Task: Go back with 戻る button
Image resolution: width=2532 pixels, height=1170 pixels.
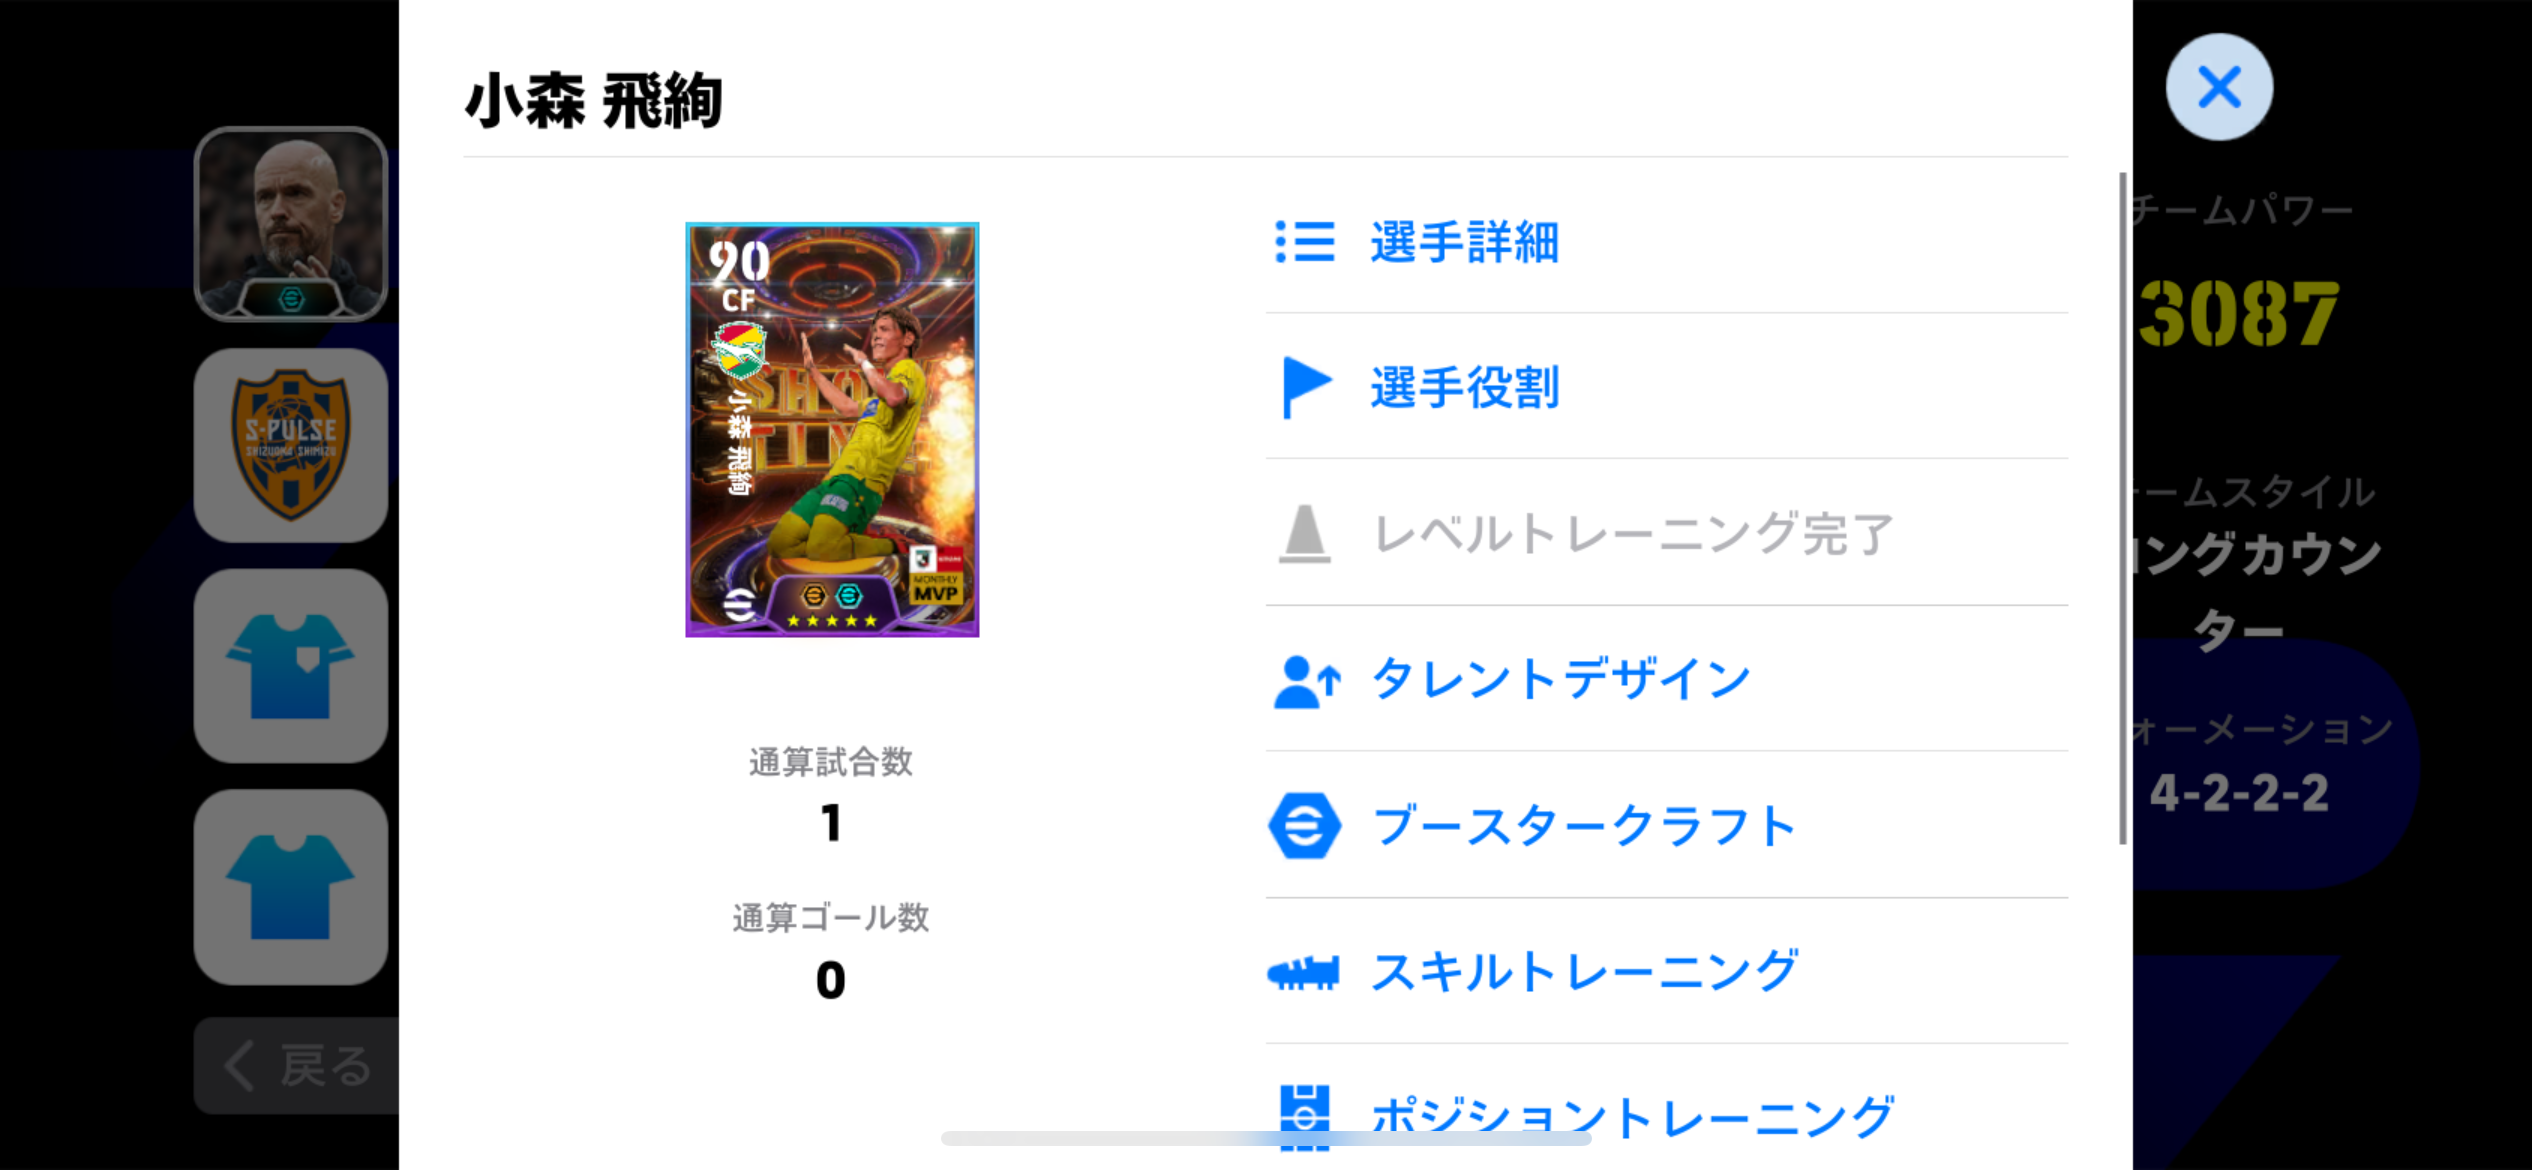Action: click(297, 1066)
